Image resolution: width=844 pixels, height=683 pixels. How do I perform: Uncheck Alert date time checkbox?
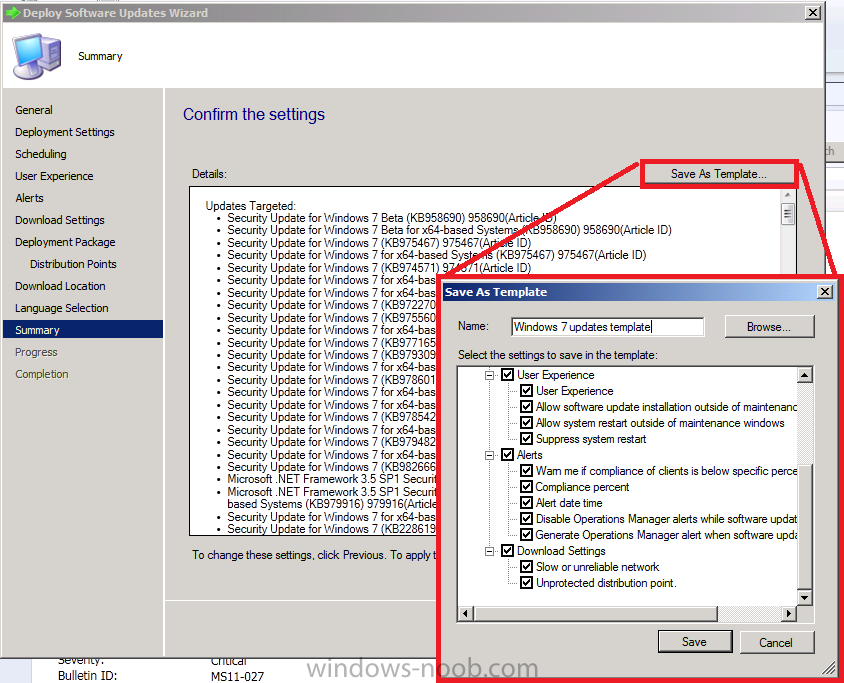(526, 503)
